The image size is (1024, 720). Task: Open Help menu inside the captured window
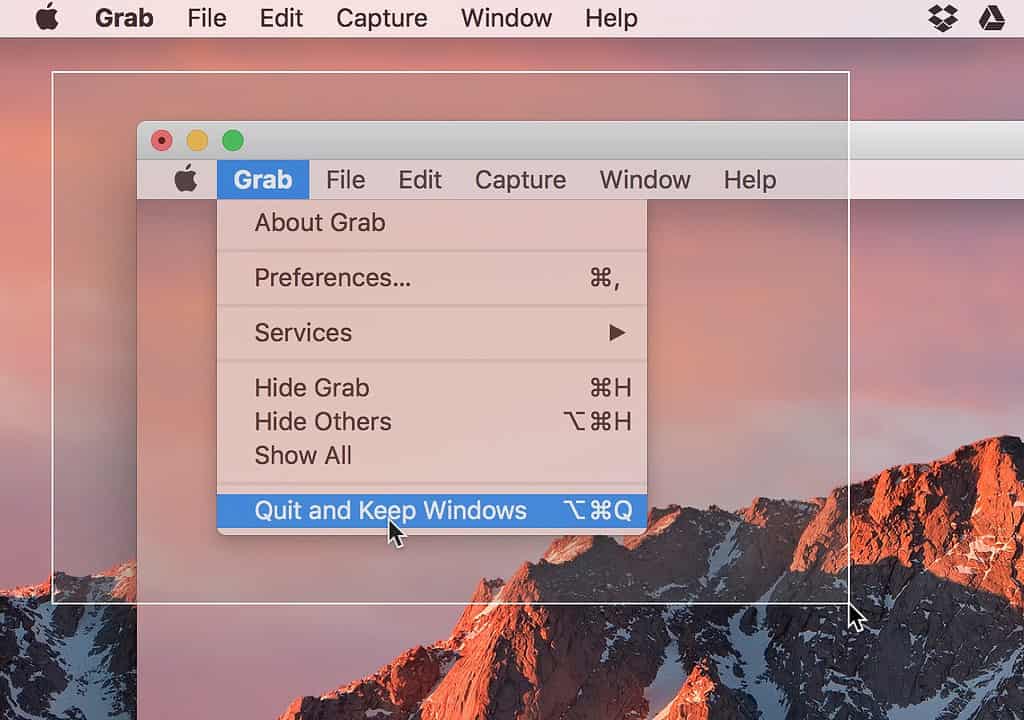pyautogui.click(x=750, y=180)
